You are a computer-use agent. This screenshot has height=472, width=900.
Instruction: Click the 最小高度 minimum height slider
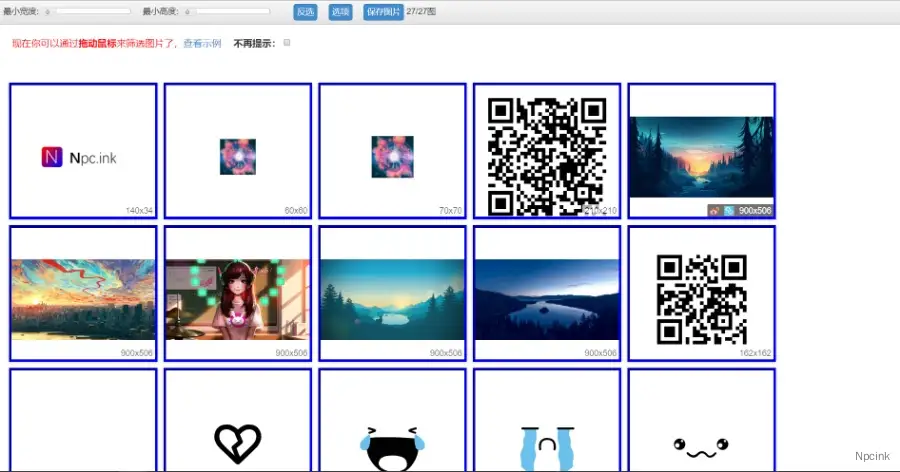pos(228,12)
